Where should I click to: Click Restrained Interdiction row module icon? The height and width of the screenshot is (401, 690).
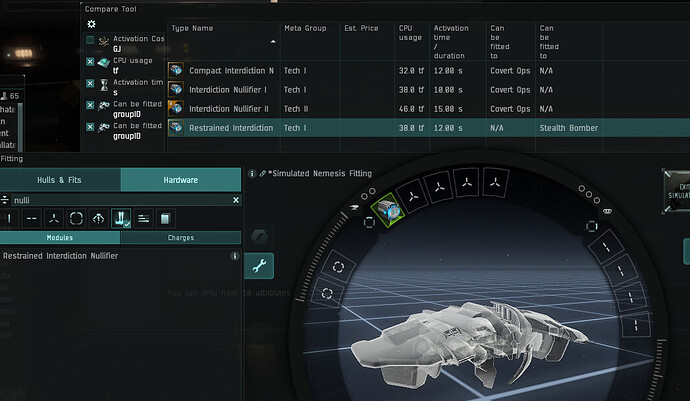pos(176,128)
